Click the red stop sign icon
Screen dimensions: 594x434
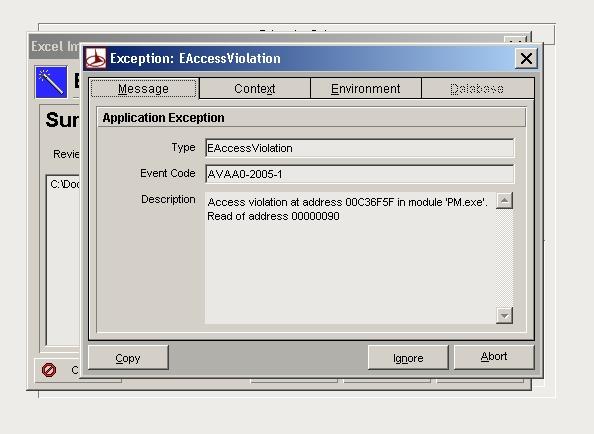click(49, 370)
